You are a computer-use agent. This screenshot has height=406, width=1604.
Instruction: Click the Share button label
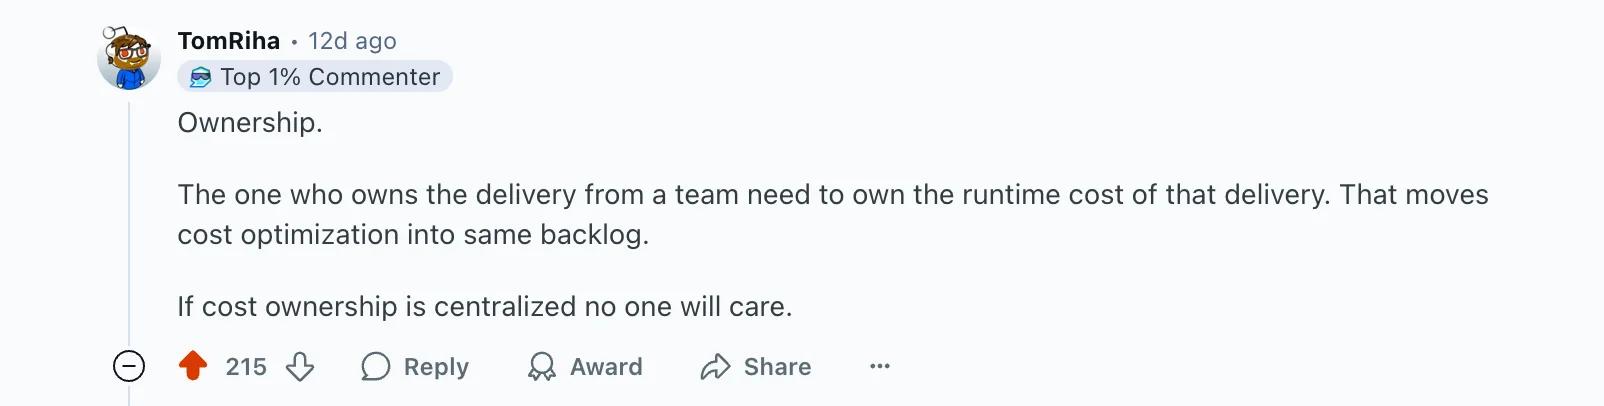[x=777, y=367]
